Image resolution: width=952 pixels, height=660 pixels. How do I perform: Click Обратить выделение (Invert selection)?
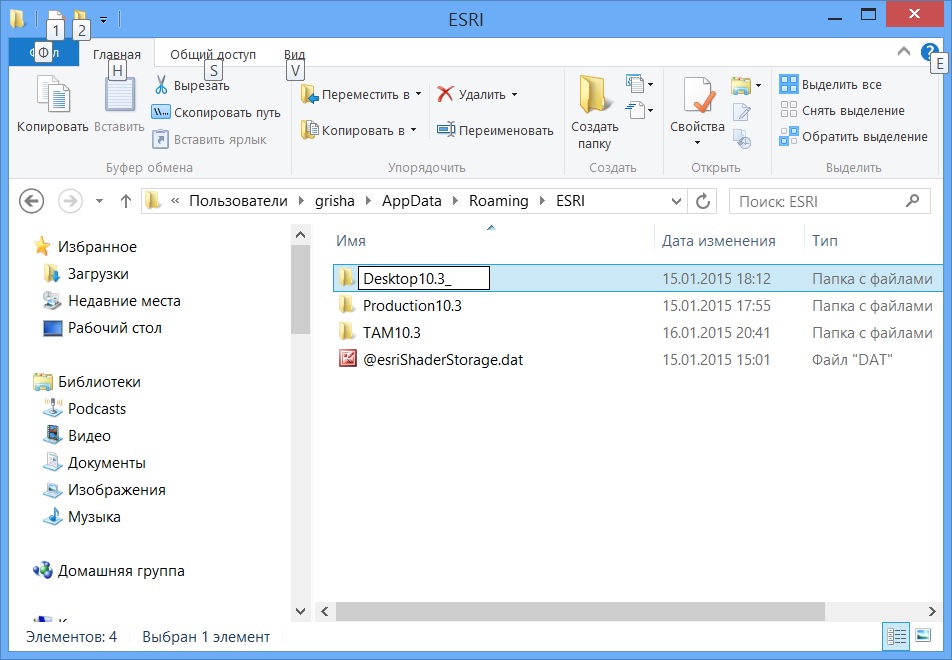click(x=854, y=137)
